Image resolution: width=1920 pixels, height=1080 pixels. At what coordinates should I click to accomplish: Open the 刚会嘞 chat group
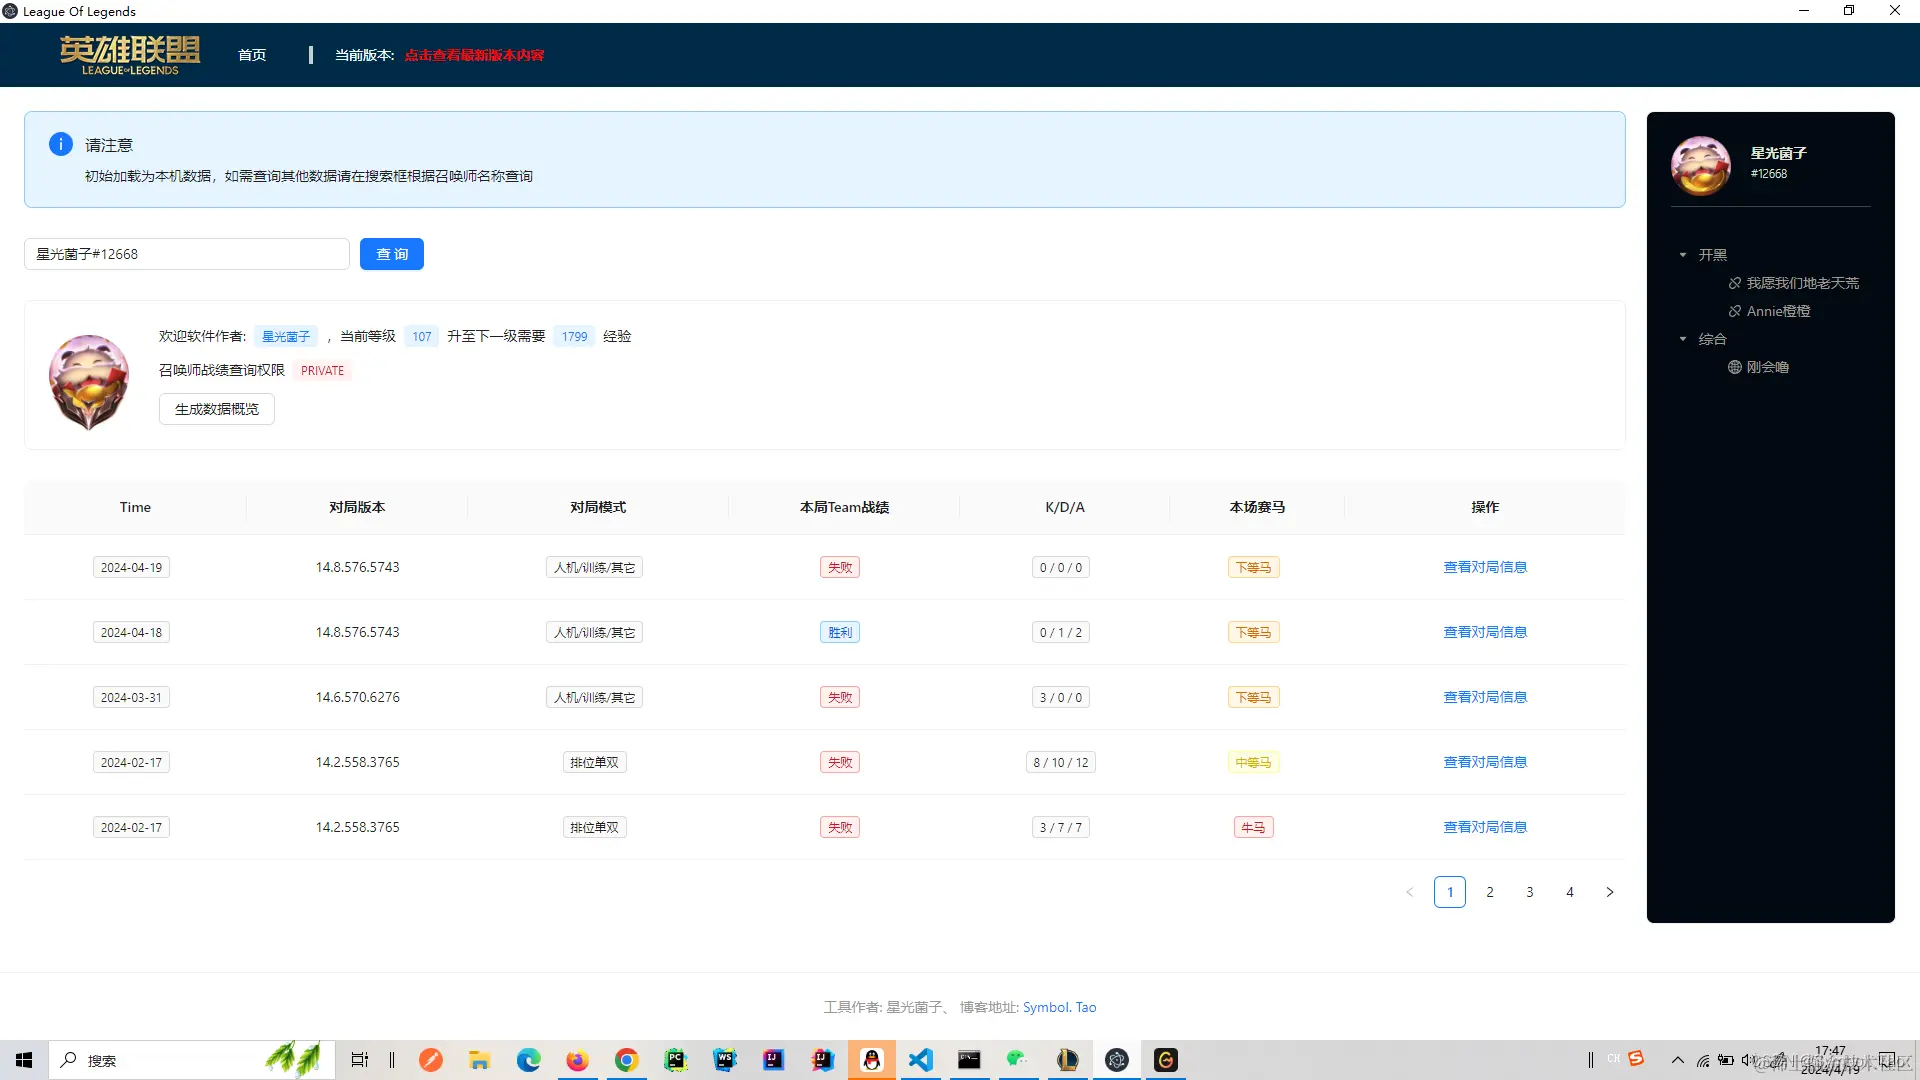pyautogui.click(x=1767, y=367)
